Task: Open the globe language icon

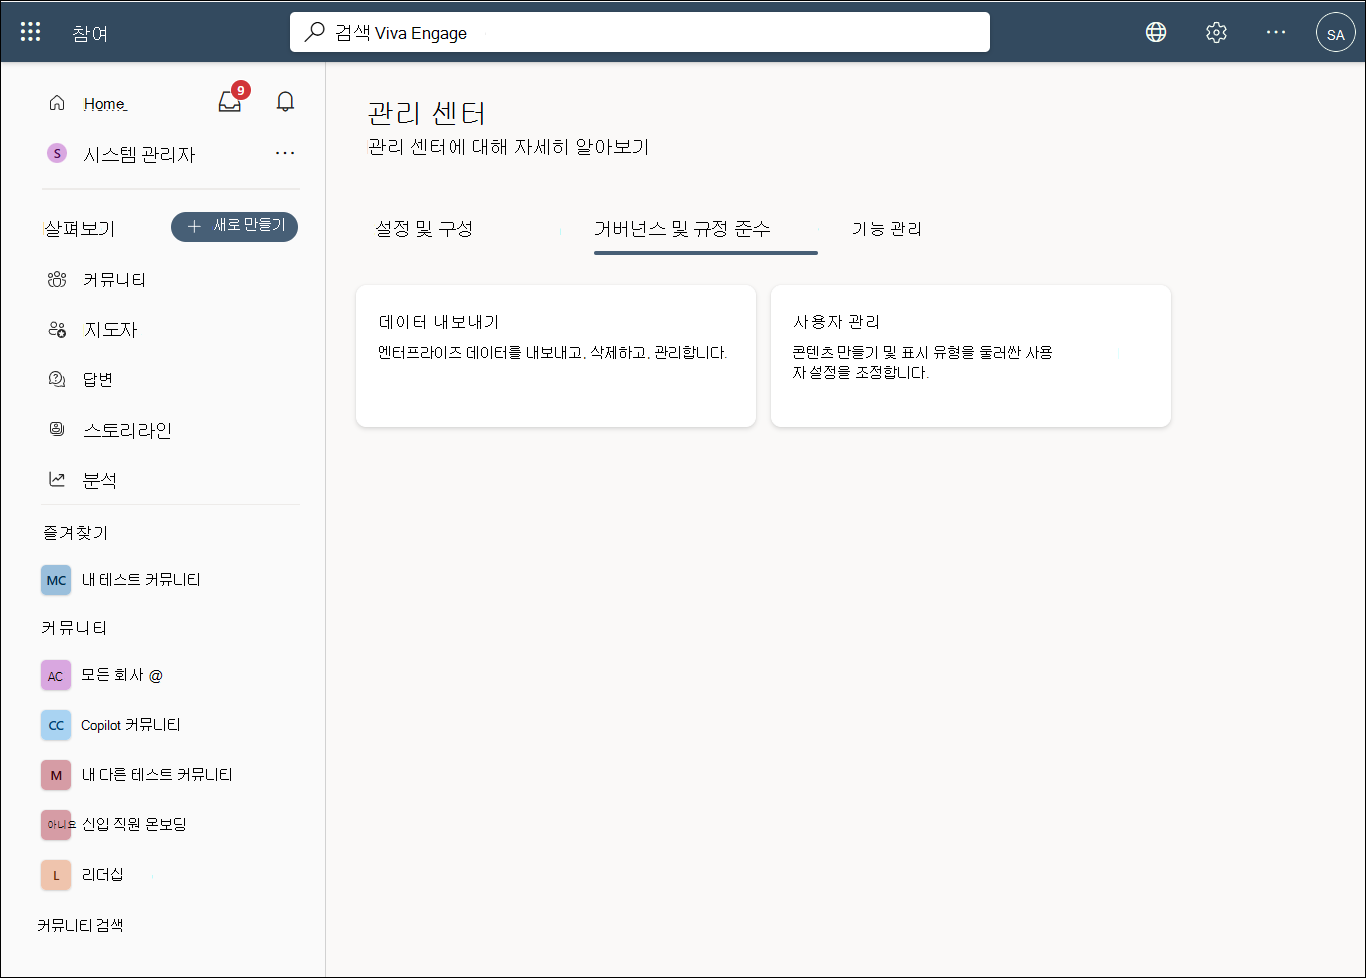Action: [1156, 32]
